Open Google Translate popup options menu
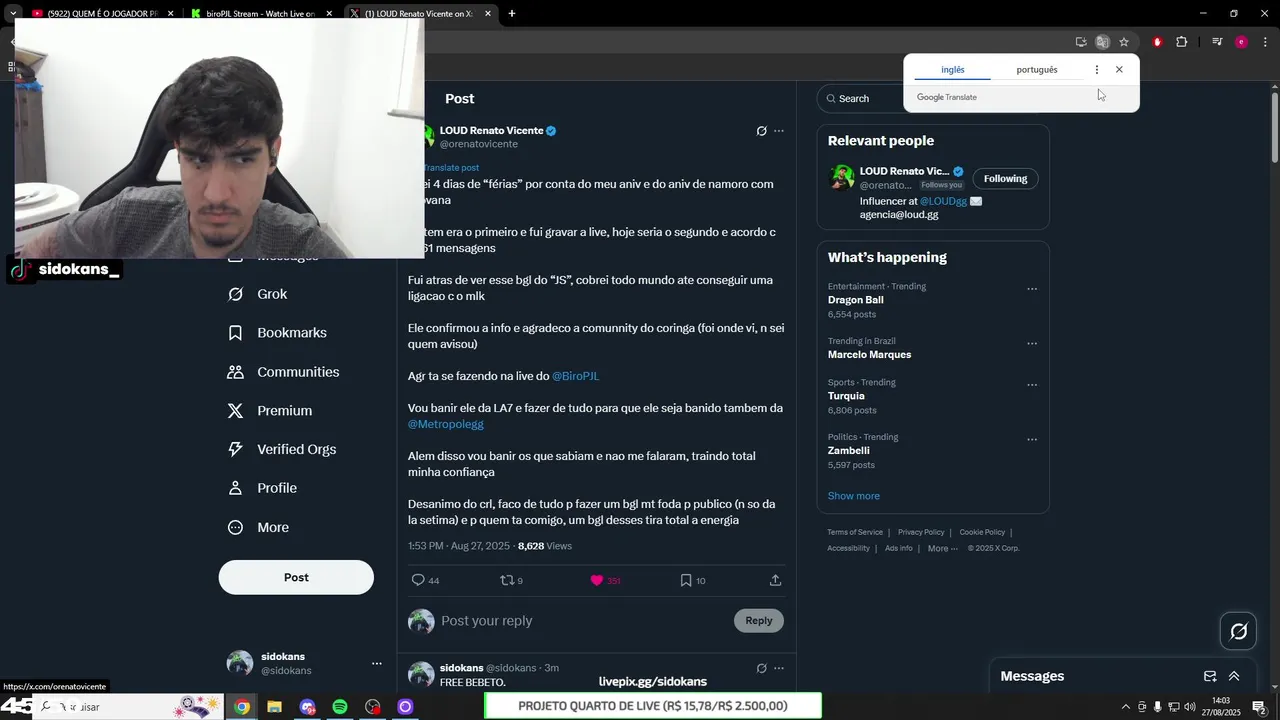The width and height of the screenshot is (1280, 720). (1097, 70)
